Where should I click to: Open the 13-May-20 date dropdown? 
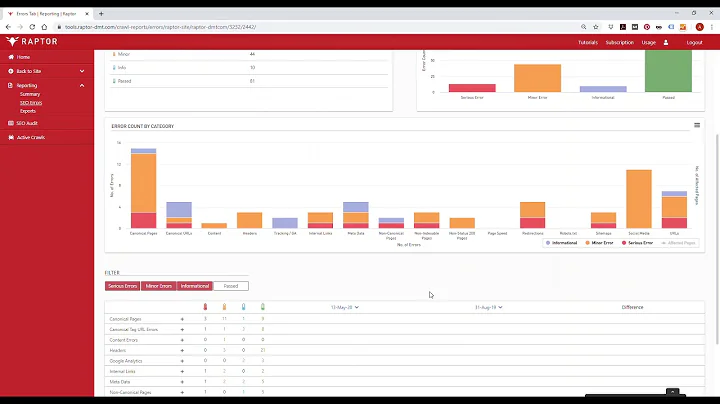click(345, 307)
